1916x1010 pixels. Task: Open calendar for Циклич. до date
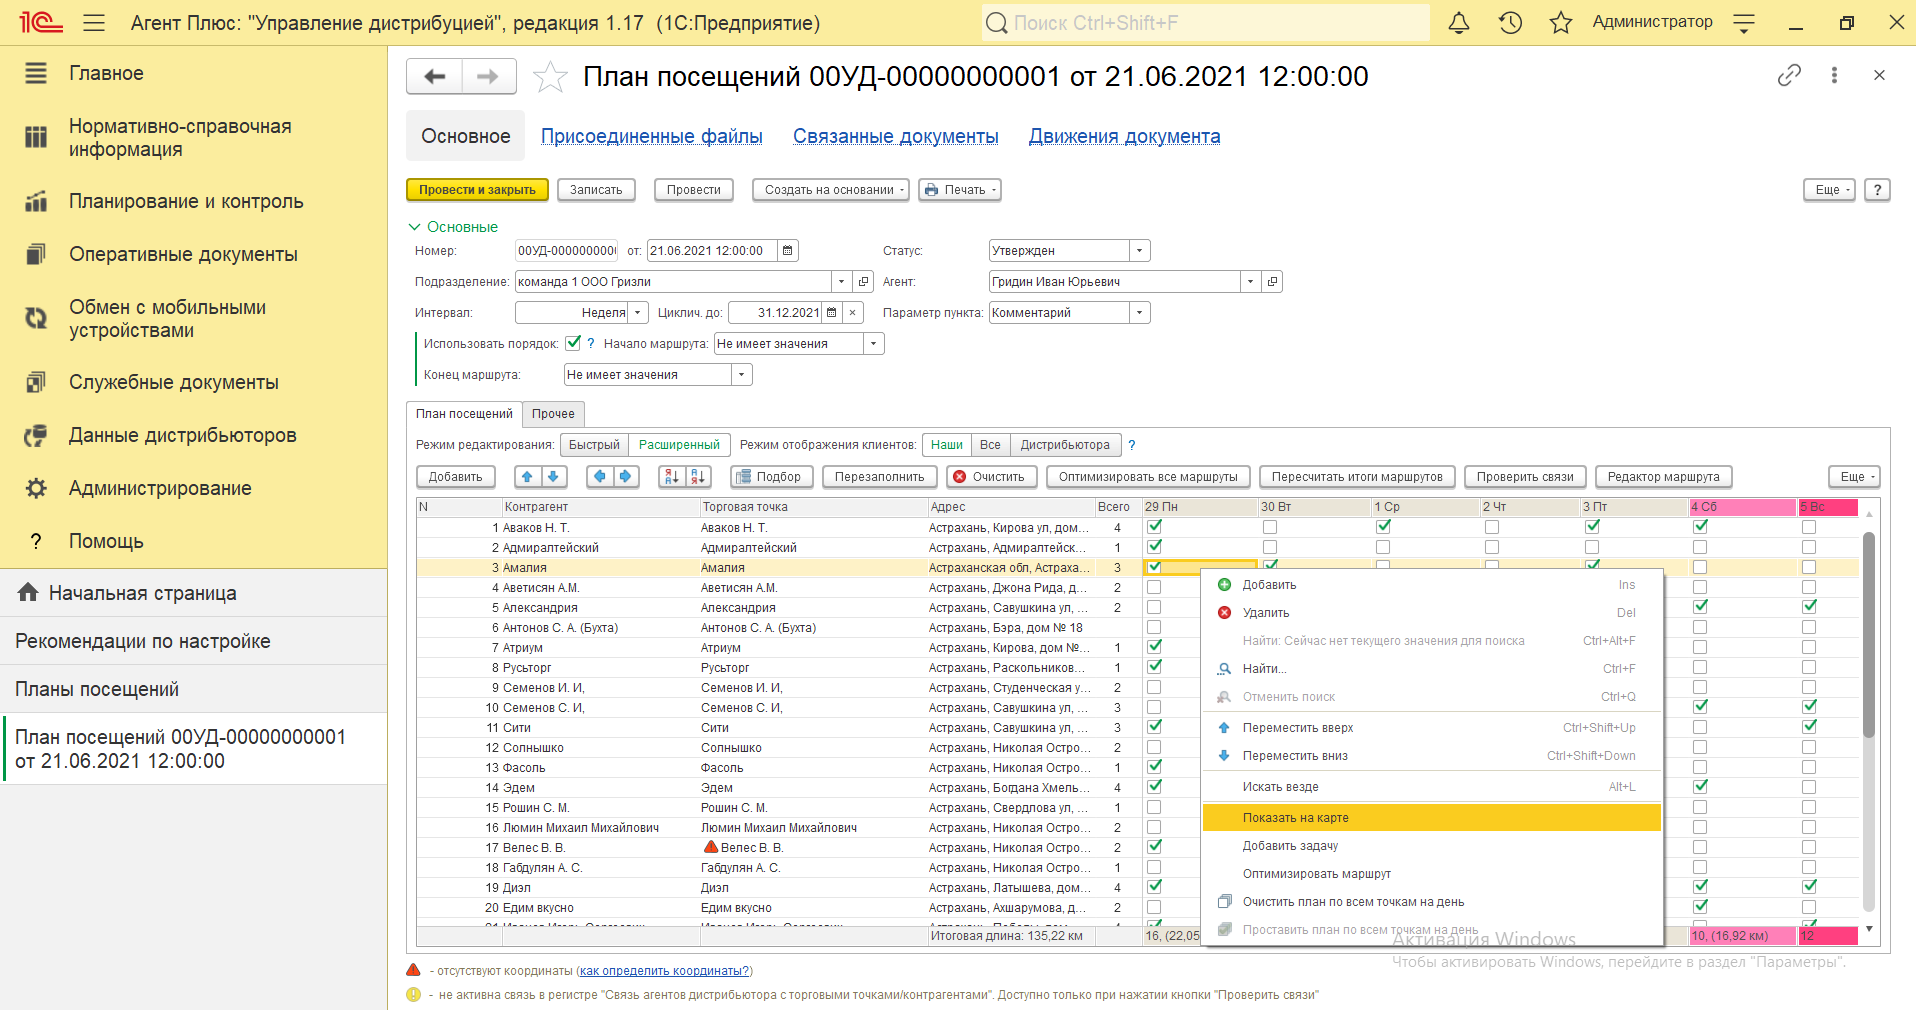(831, 313)
